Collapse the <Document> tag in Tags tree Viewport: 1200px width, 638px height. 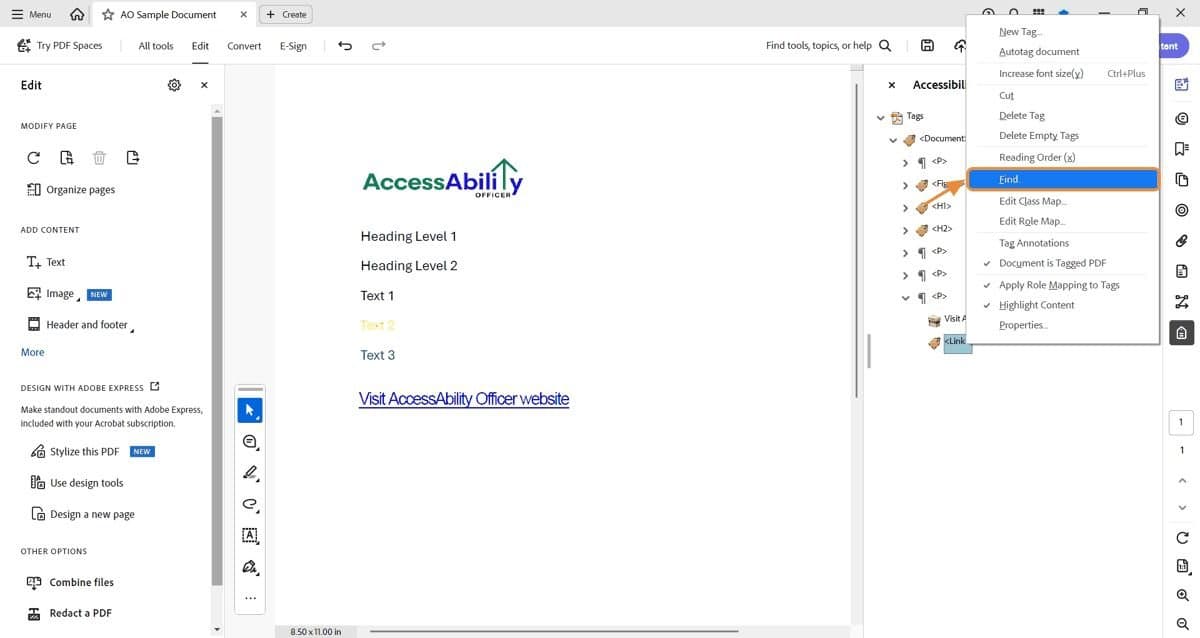click(x=893, y=138)
